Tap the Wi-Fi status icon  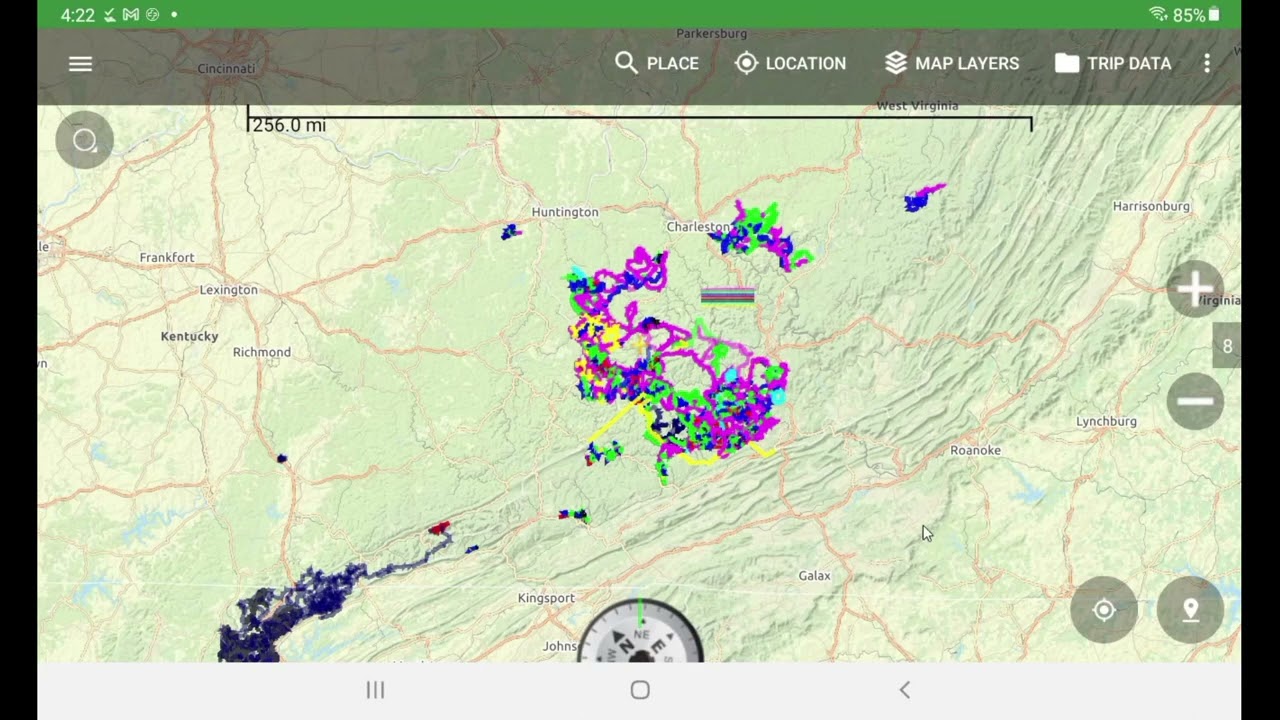[1158, 14]
